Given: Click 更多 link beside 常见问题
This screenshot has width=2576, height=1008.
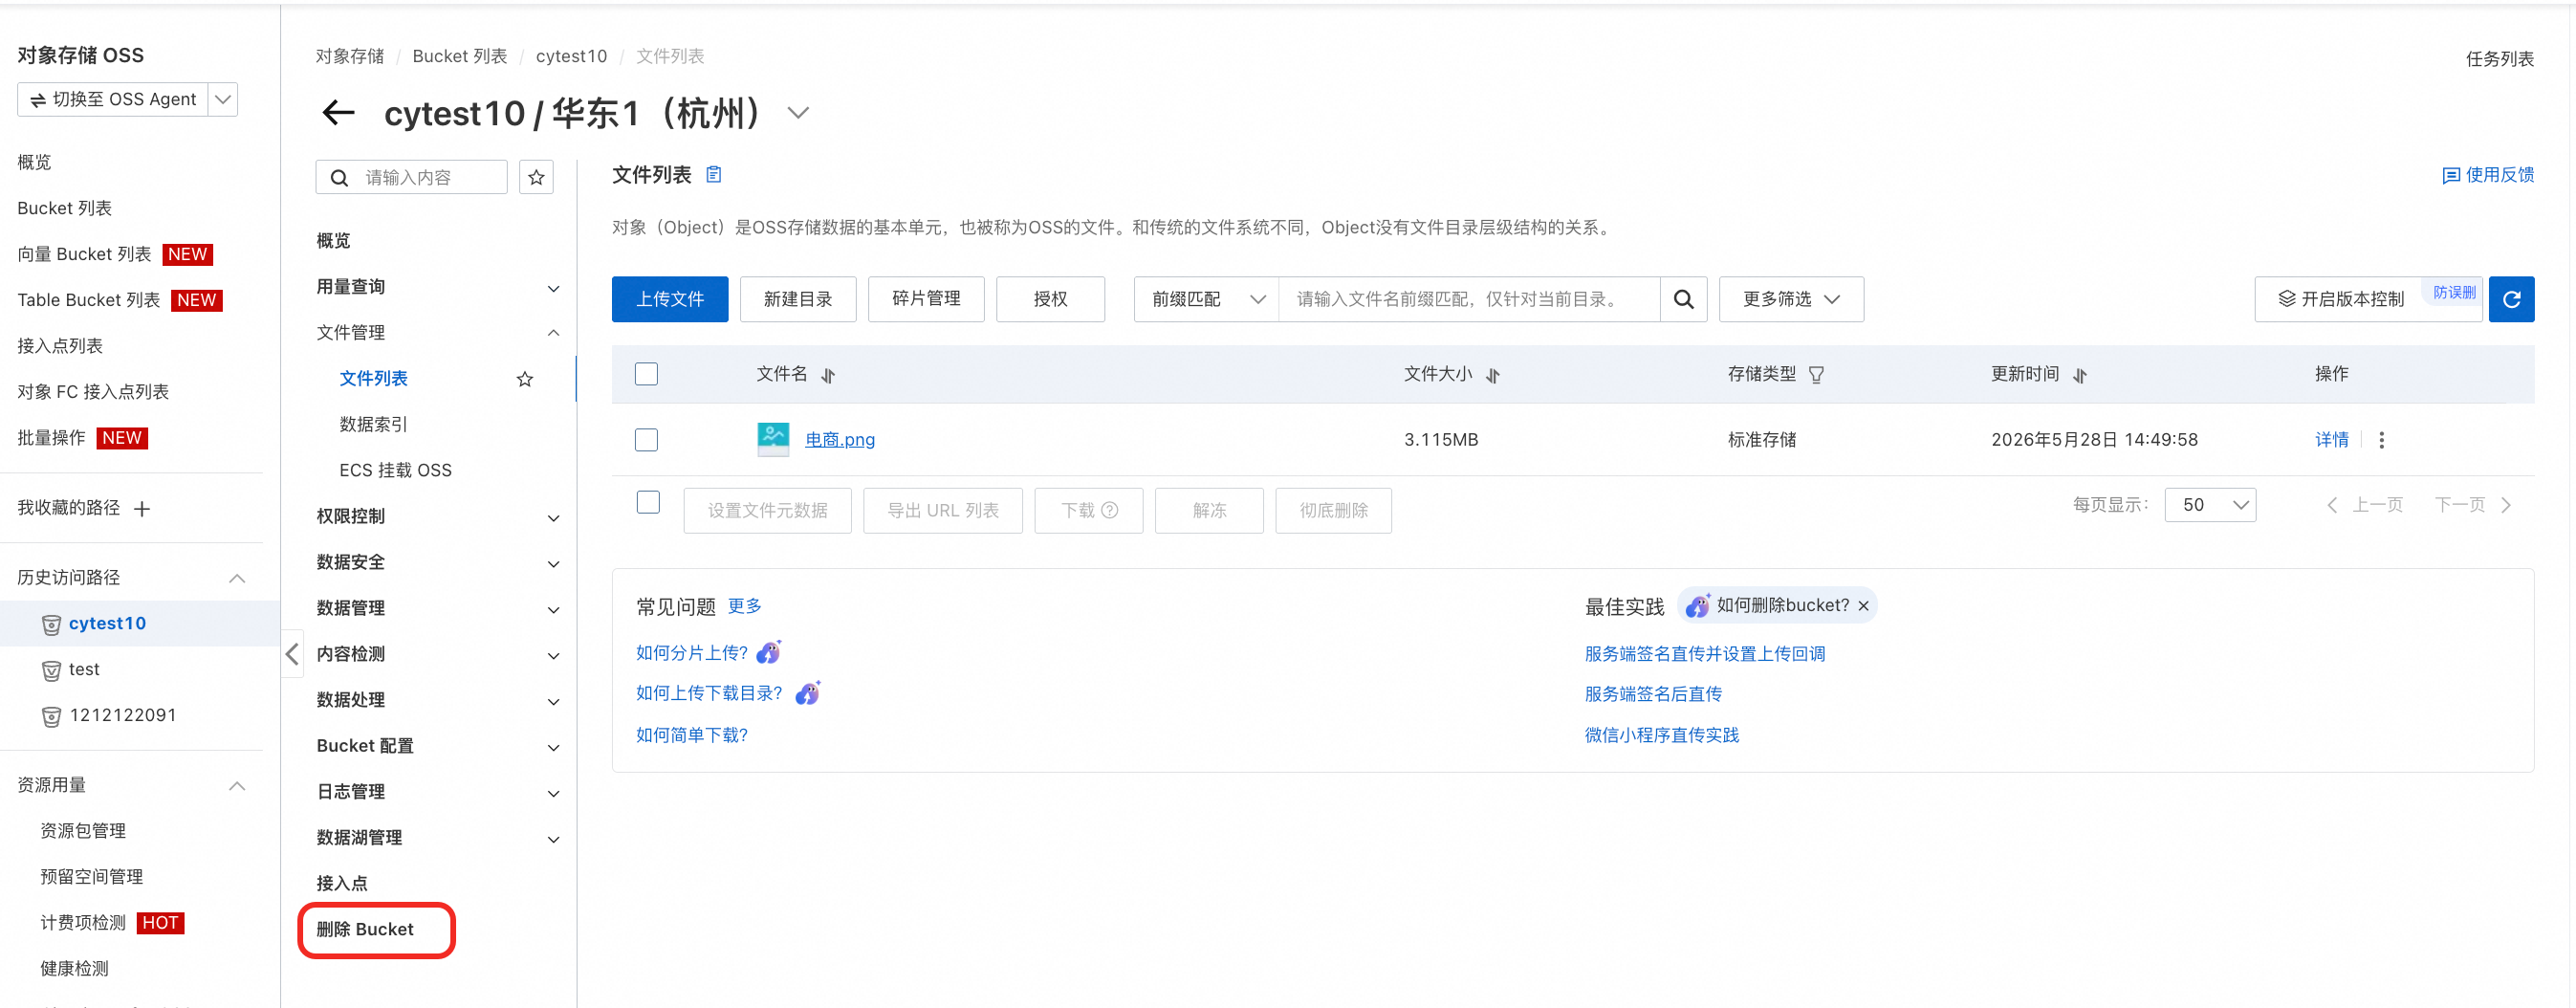Looking at the screenshot, I should point(744,607).
